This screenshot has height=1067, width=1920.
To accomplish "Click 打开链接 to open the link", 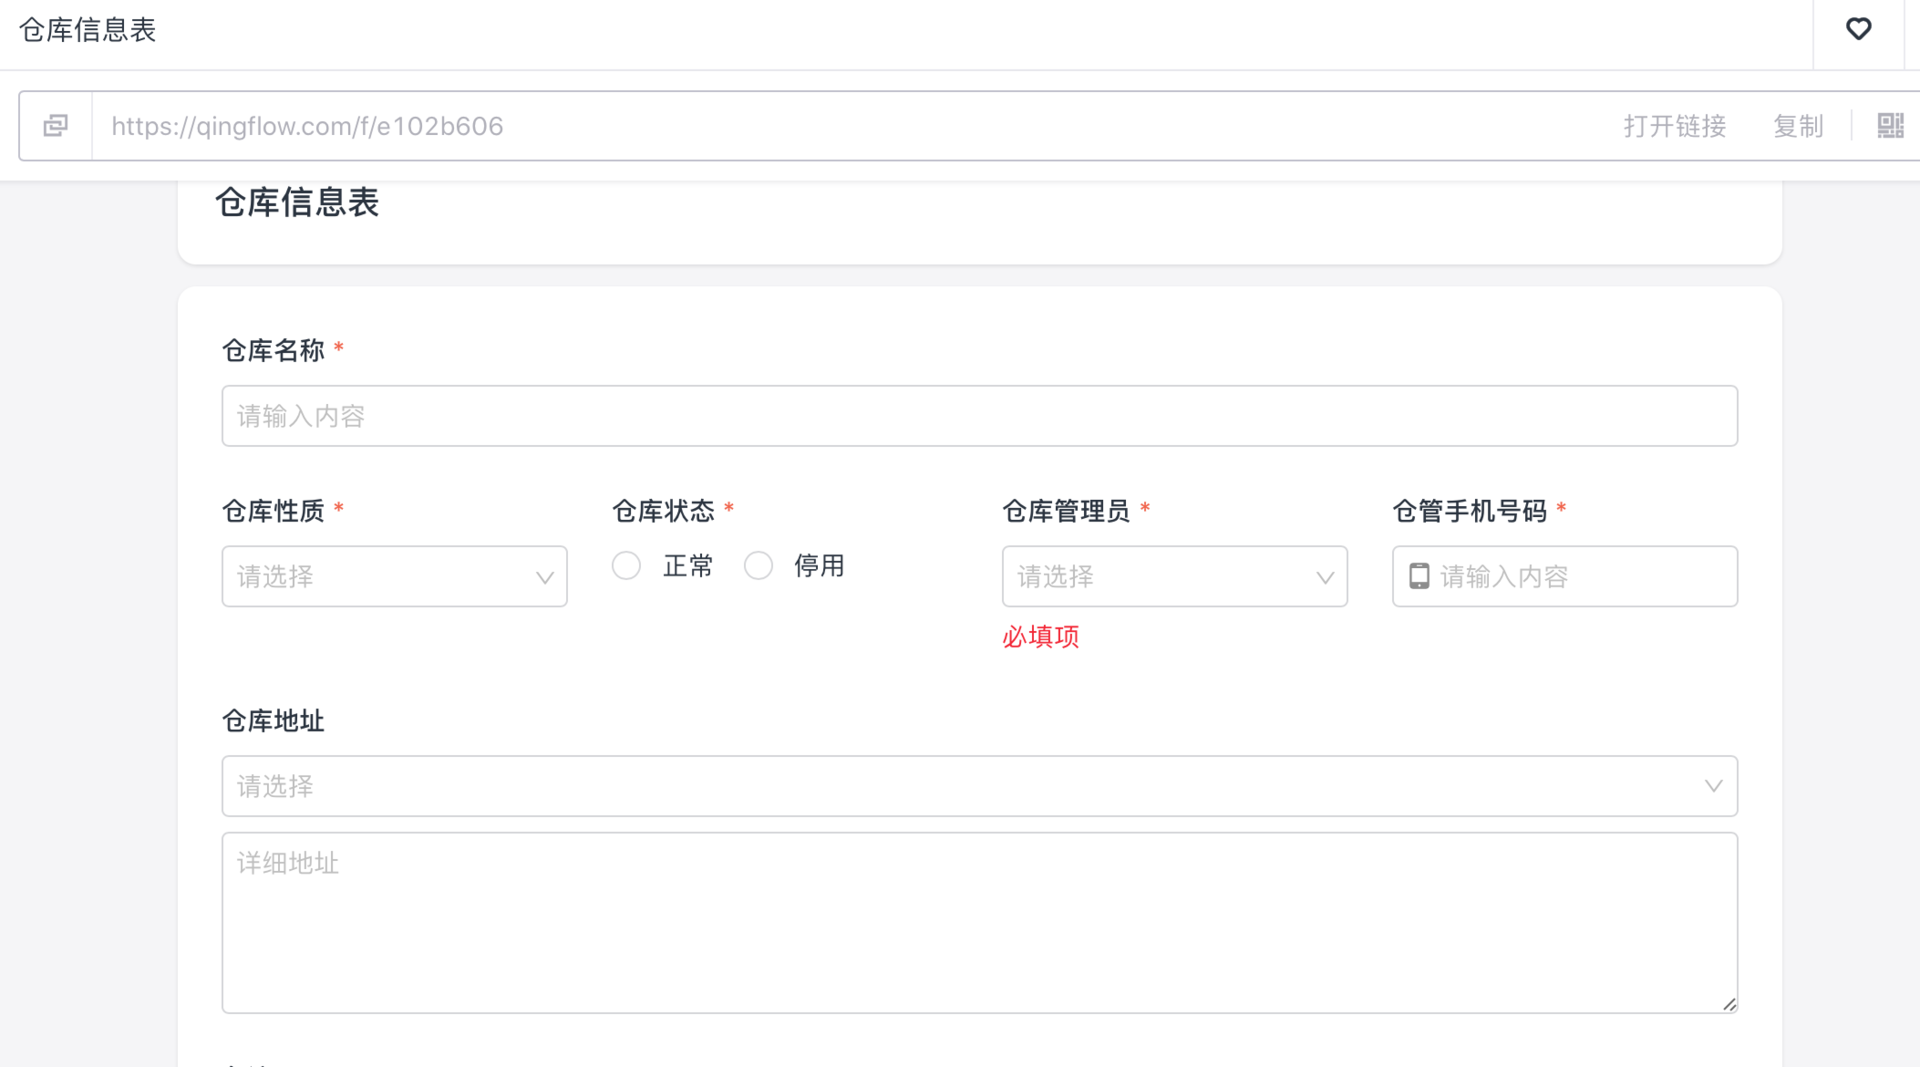I will (1675, 126).
